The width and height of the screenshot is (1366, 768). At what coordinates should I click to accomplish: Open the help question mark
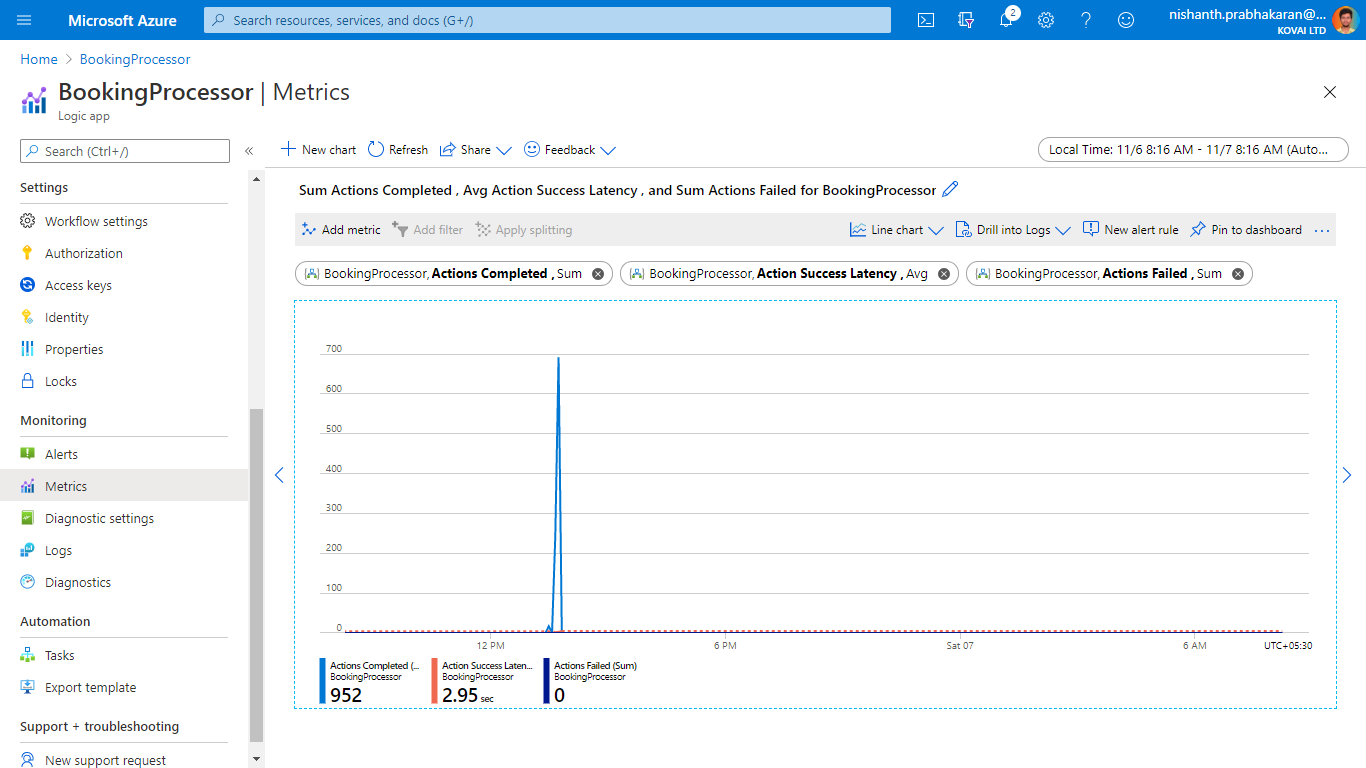(x=1086, y=20)
